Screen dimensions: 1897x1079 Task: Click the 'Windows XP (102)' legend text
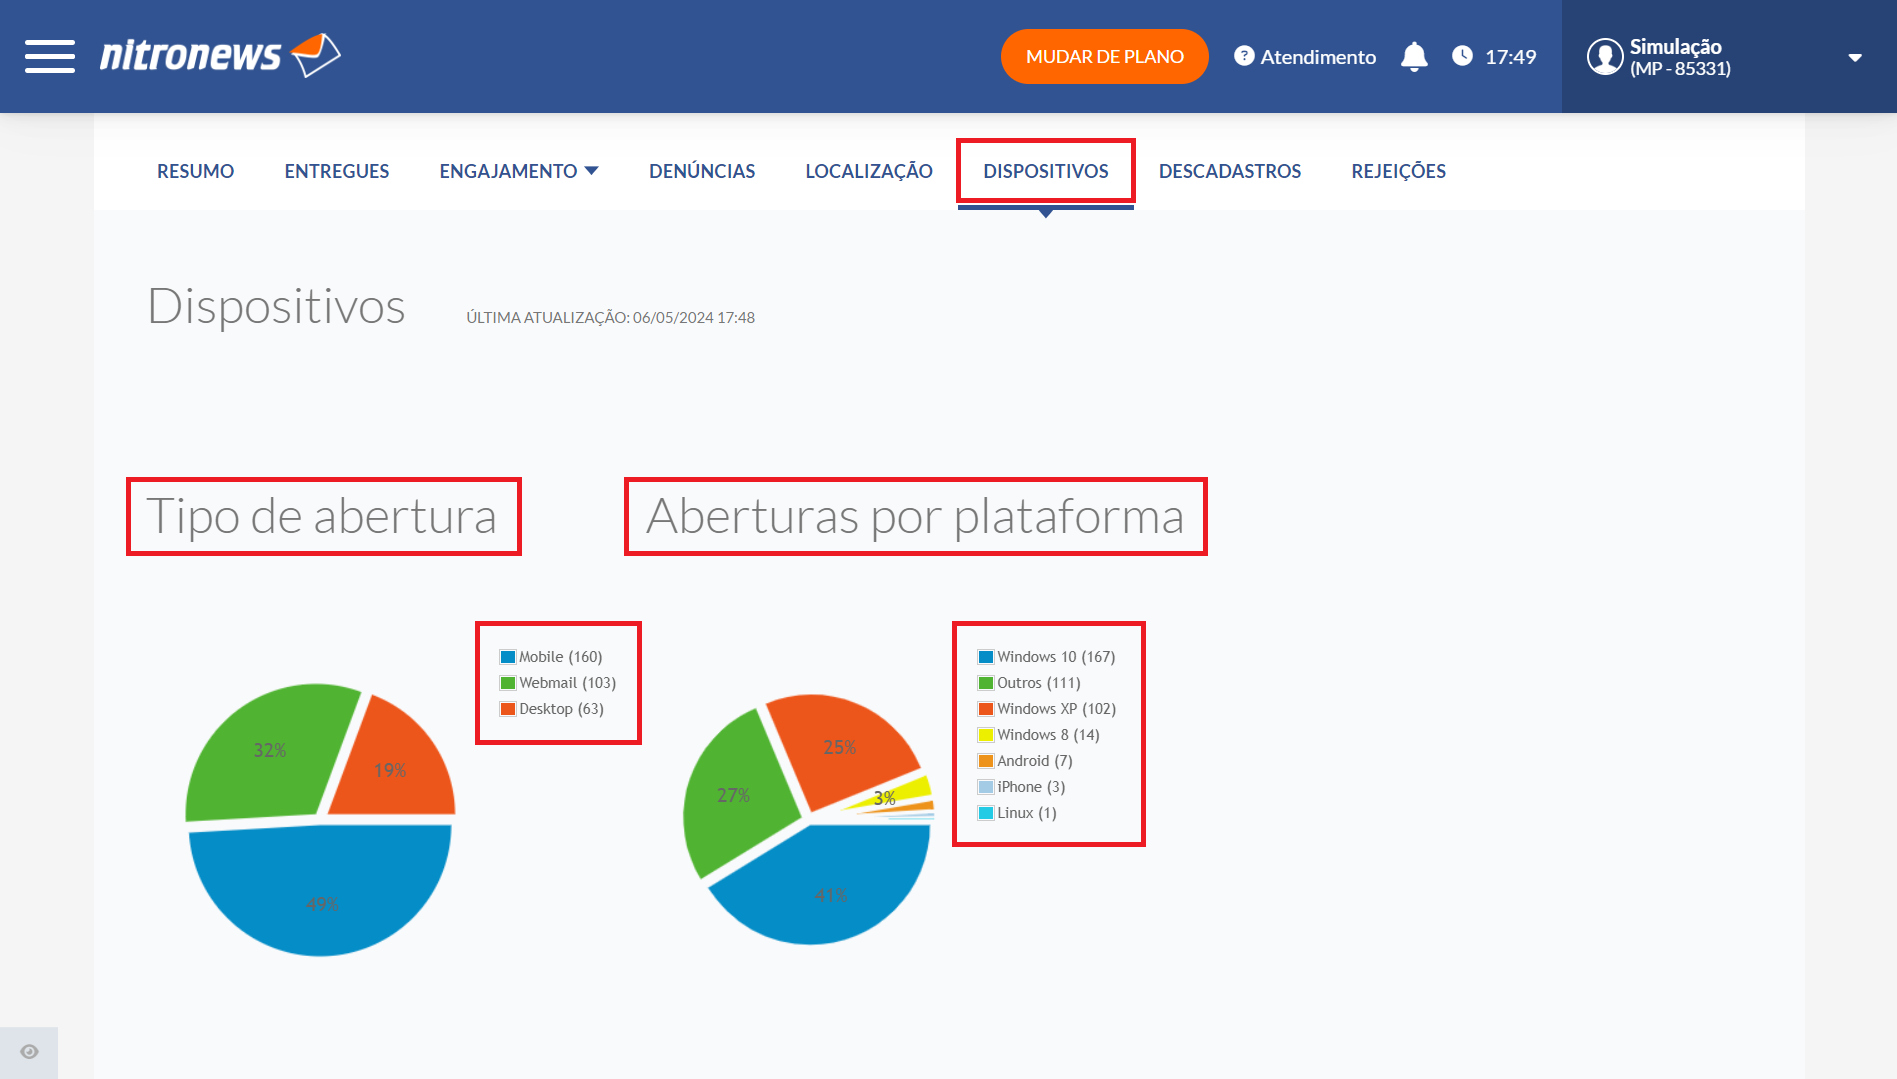point(1057,709)
